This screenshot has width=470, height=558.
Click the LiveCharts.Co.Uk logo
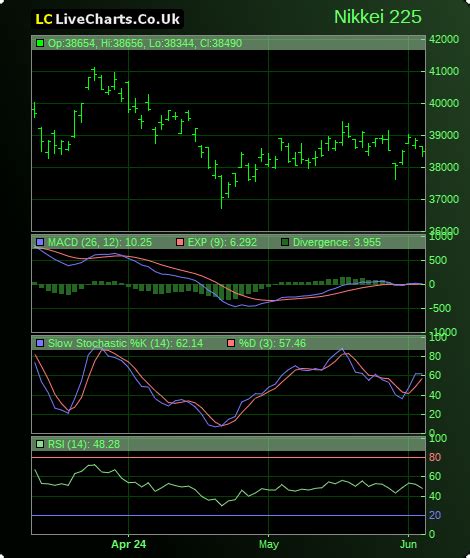(107, 19)
